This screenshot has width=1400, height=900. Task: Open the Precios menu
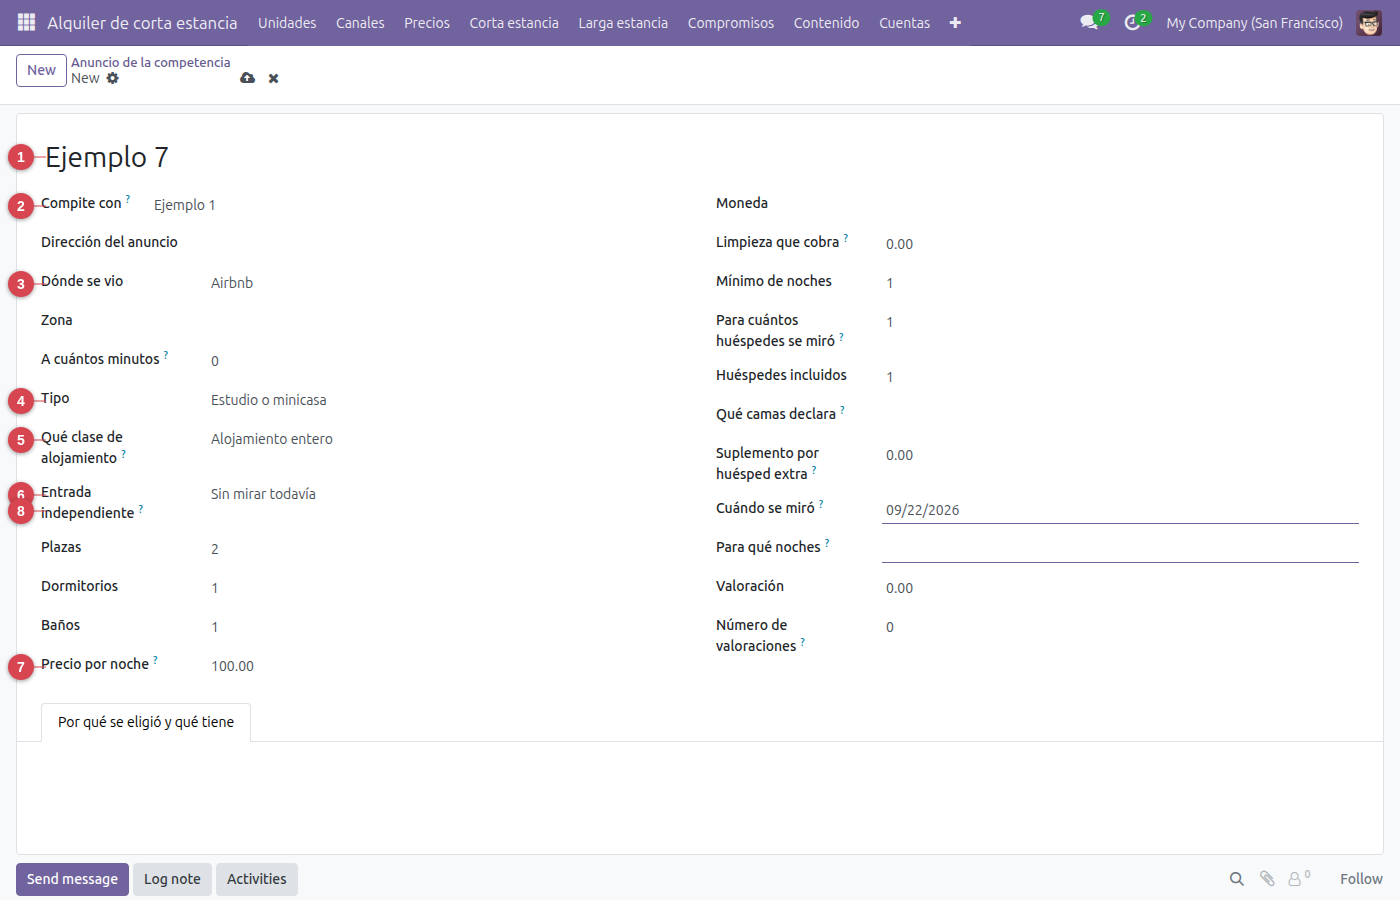427,22
